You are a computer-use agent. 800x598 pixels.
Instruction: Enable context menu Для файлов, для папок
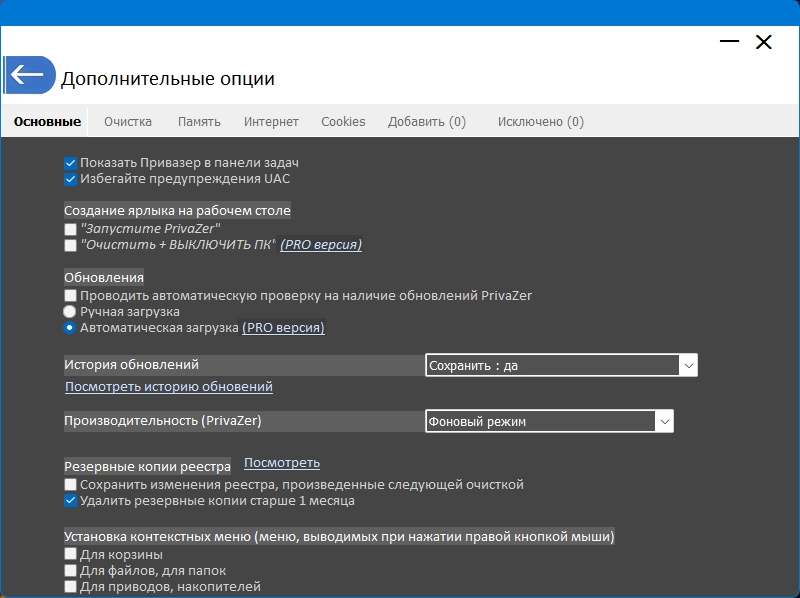70,570
